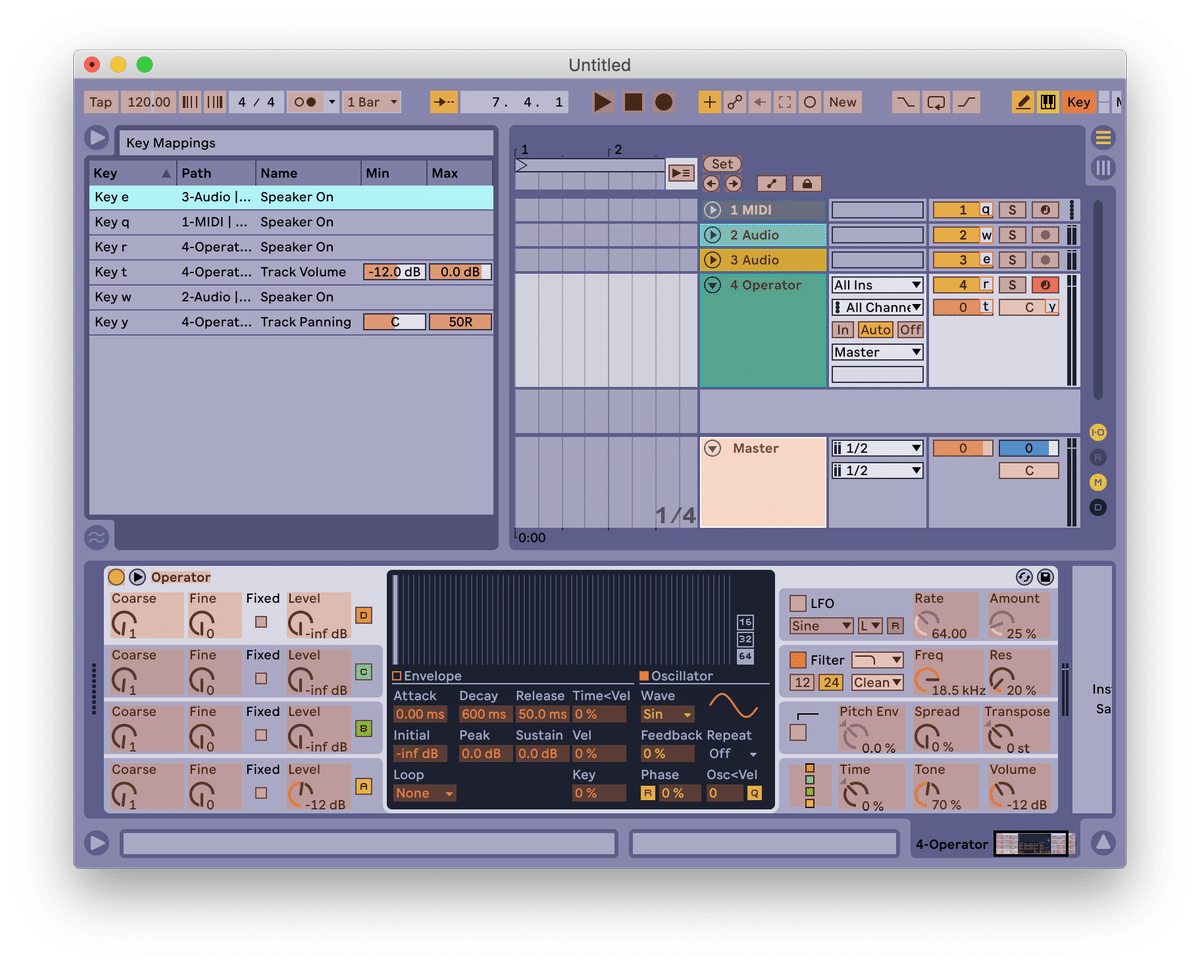Click the Operator Hot-Swap Presets icon

tap(1024, 577)
